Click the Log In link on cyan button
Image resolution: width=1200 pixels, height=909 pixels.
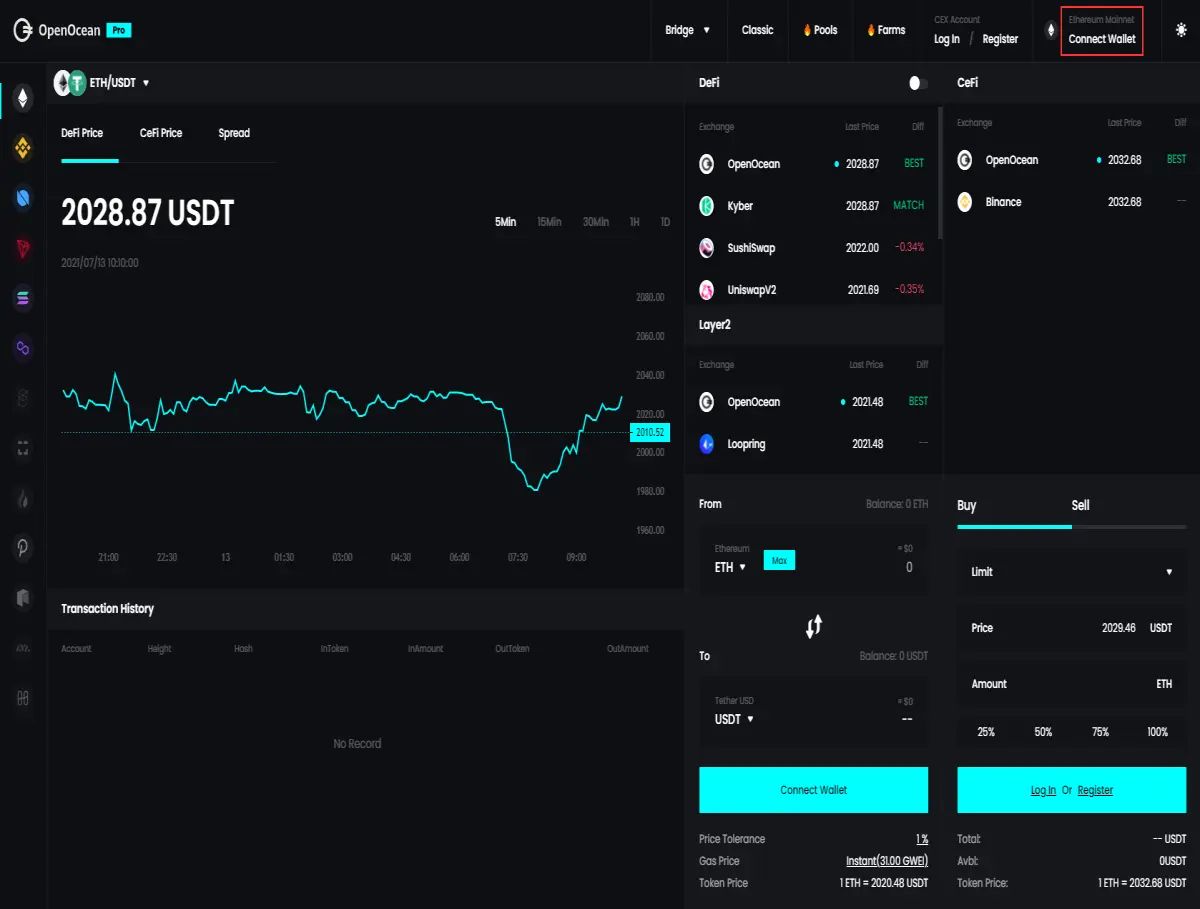tap(1043, 790)
